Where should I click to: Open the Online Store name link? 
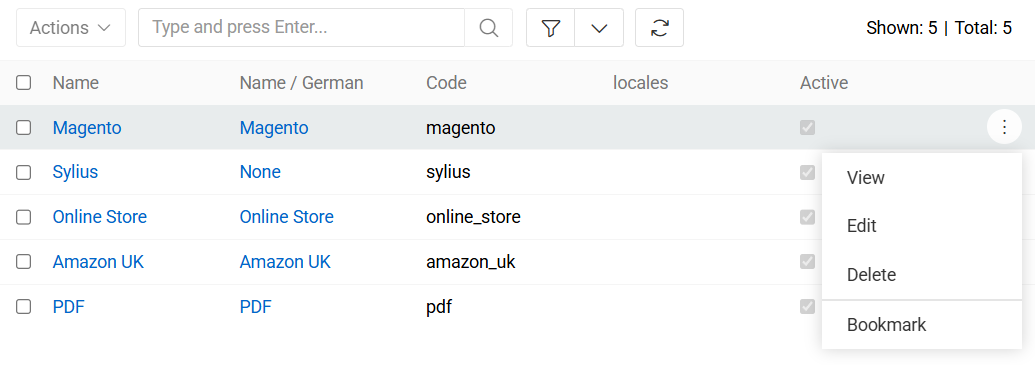click(100, 216)
